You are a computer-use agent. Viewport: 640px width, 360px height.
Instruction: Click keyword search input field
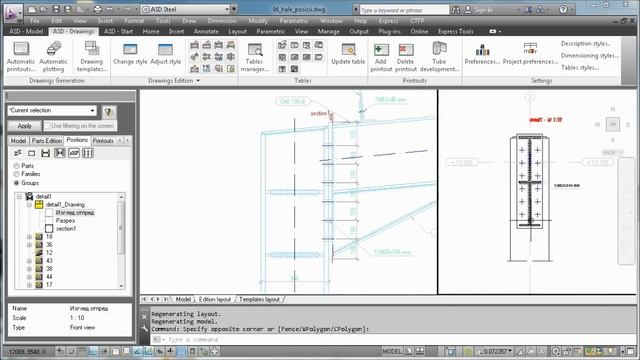pyautogui.click(x=404, y=10)
